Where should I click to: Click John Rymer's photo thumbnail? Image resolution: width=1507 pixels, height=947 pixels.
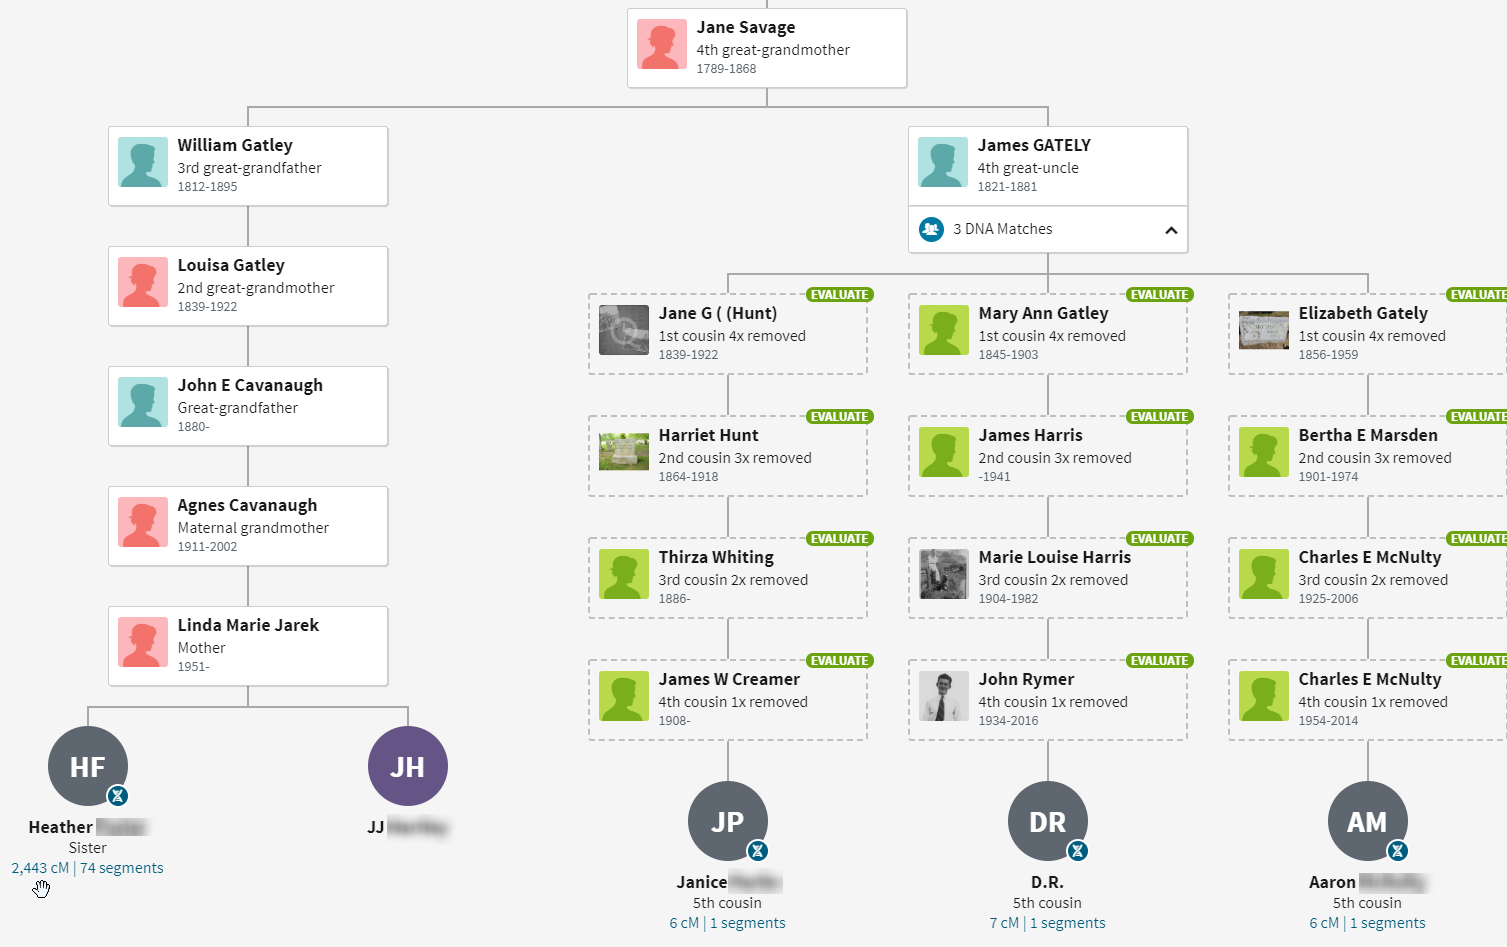[x=944, y=696]
